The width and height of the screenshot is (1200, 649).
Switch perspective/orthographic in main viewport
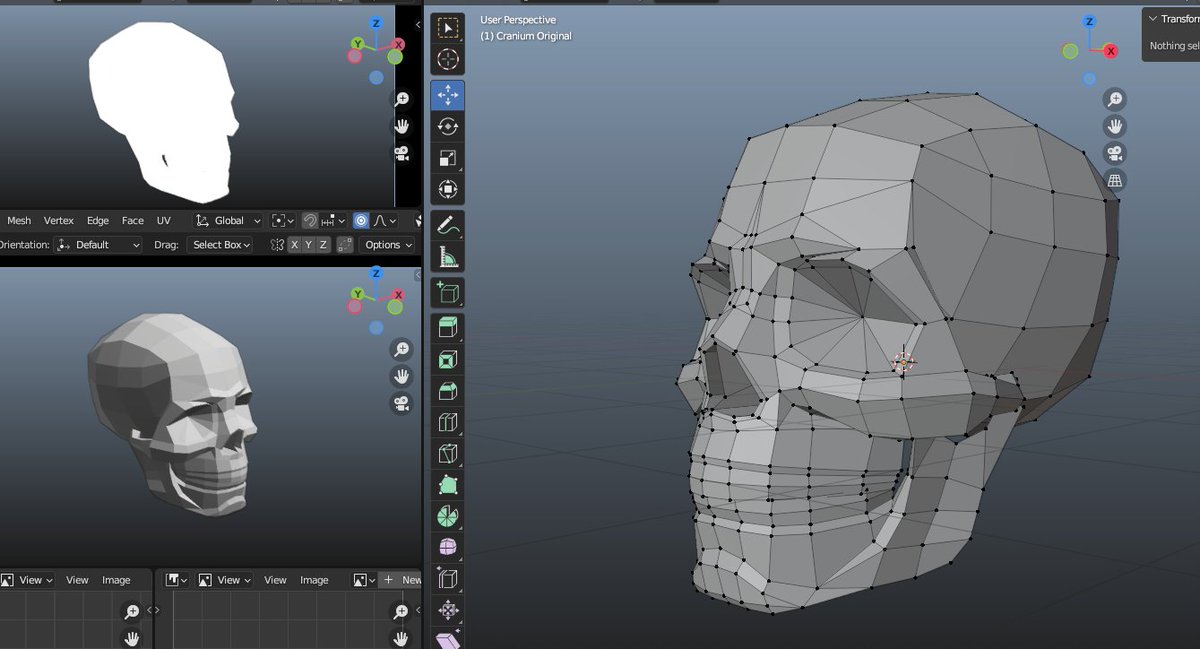point(1115,180)
